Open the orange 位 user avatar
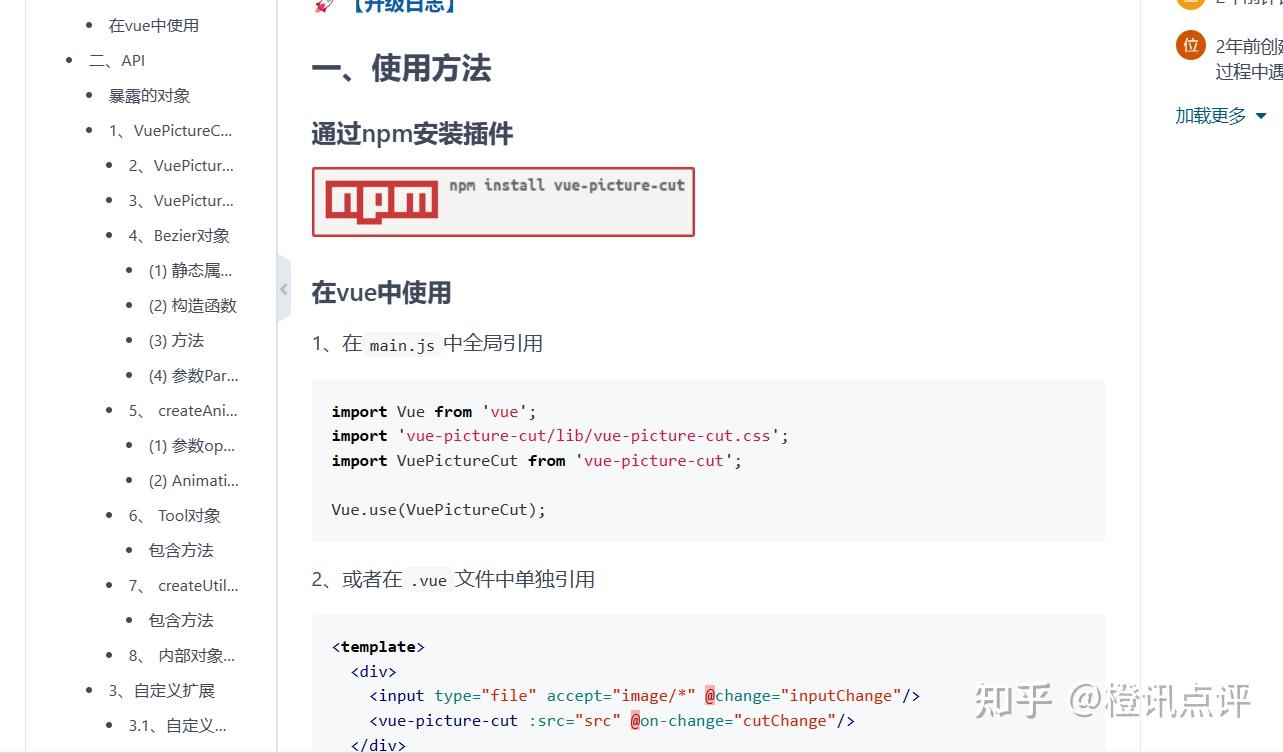1283x753 pixels. 1190,45
